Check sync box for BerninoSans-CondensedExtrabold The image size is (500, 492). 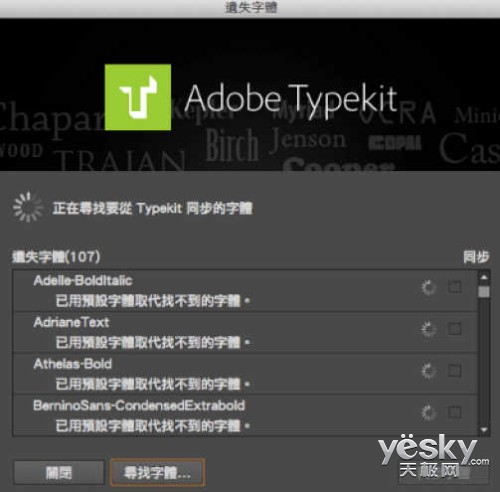click(455, 412)
